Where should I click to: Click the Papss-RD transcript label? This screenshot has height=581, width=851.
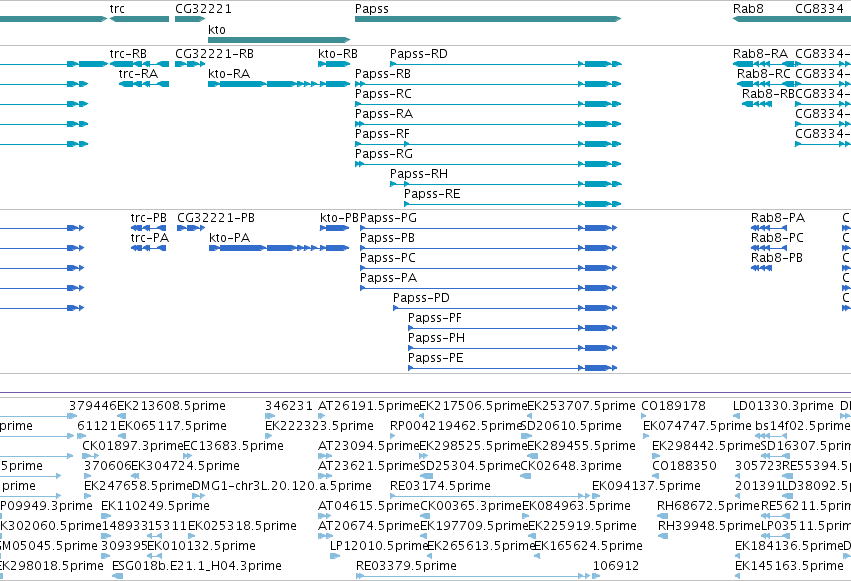click(x=418, y=54)
